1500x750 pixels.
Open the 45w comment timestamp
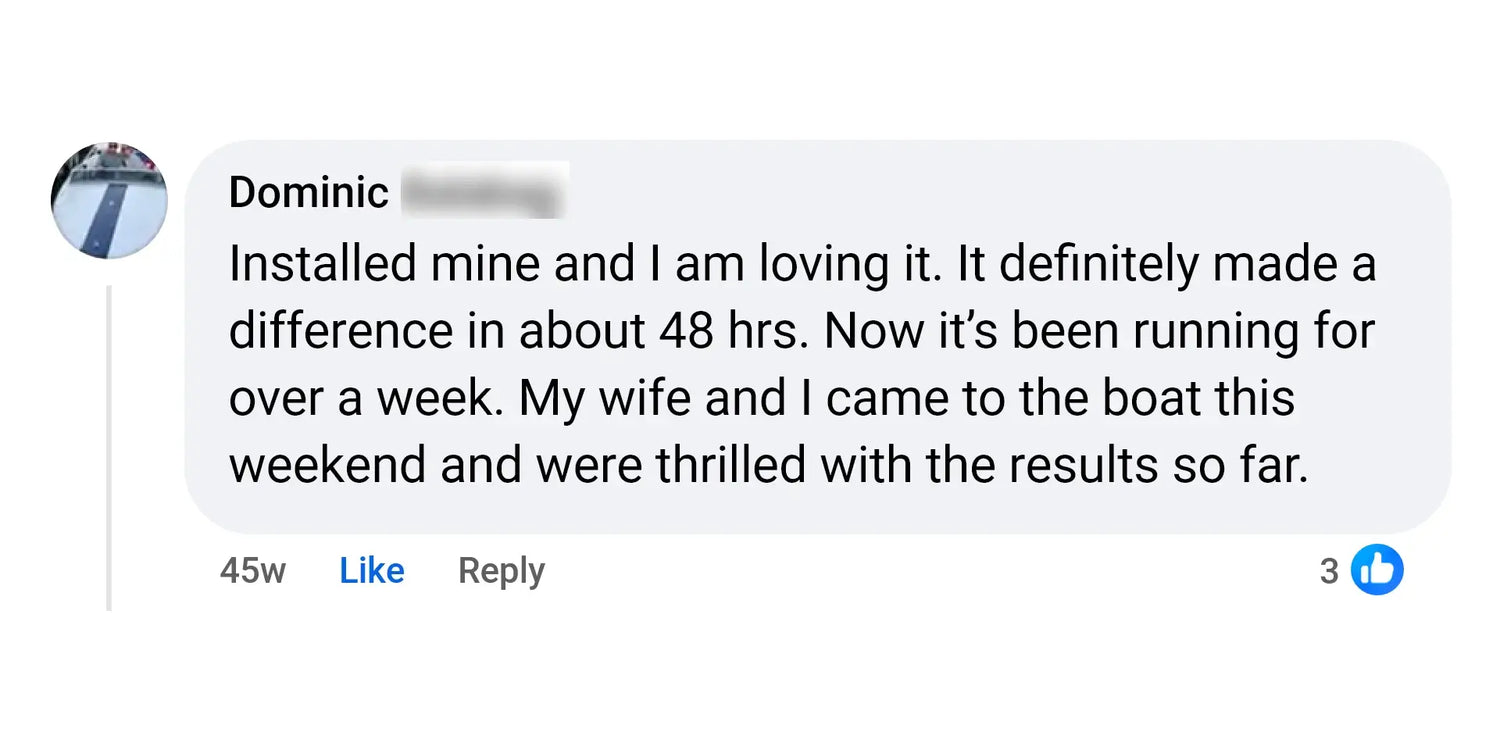coord(252,571)
